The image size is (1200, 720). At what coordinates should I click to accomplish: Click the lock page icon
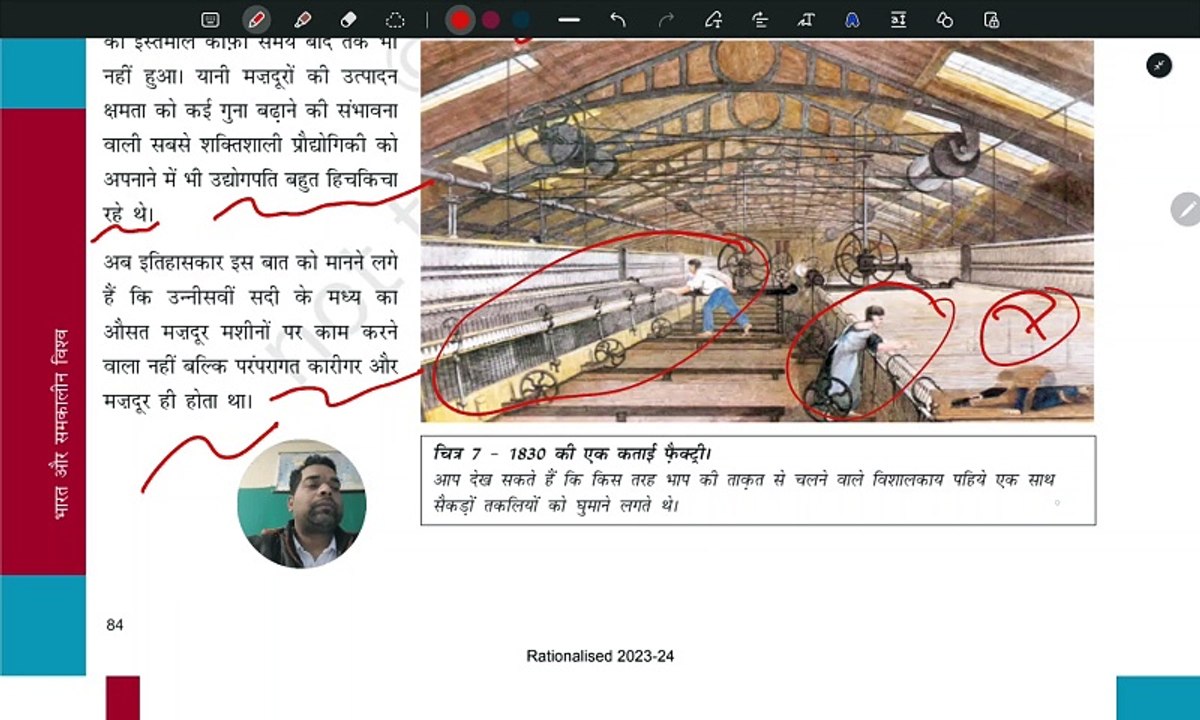[x=991, y=19]
